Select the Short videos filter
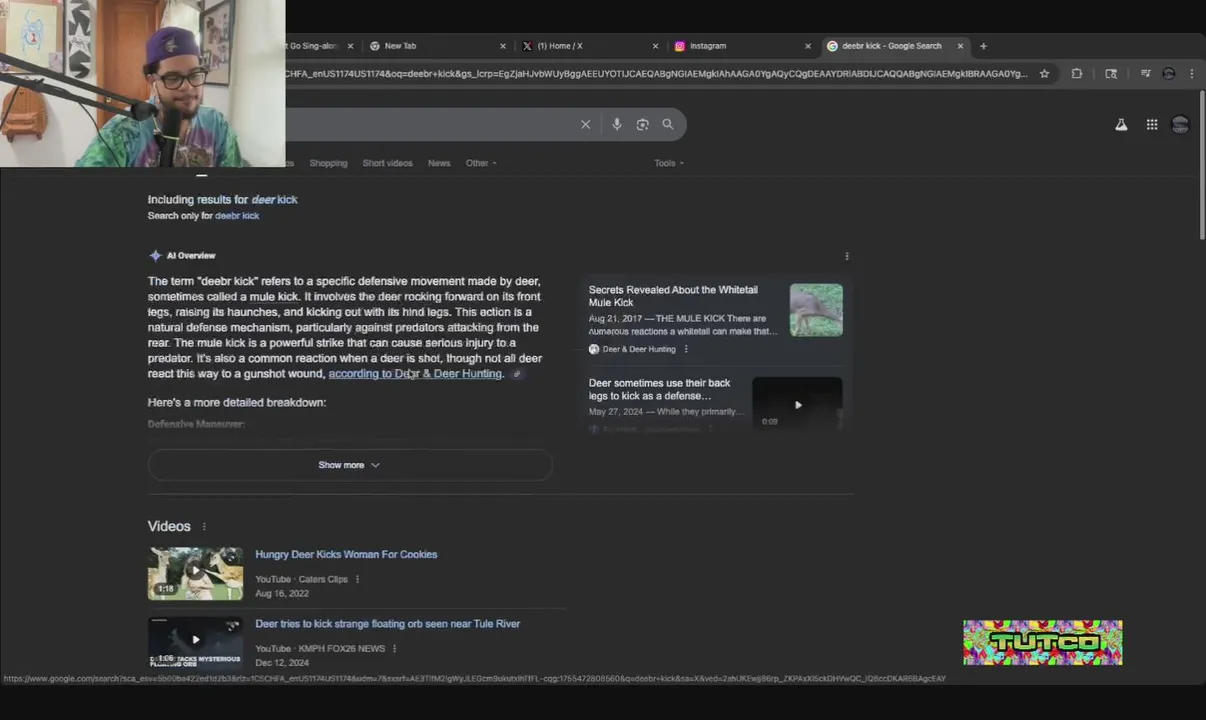1206x720 pixels. point(387,163)
